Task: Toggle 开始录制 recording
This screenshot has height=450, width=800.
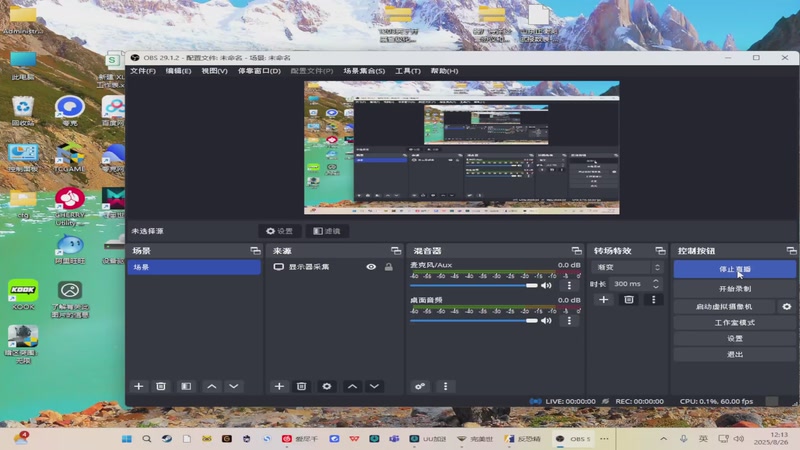Action: [735, 288]
